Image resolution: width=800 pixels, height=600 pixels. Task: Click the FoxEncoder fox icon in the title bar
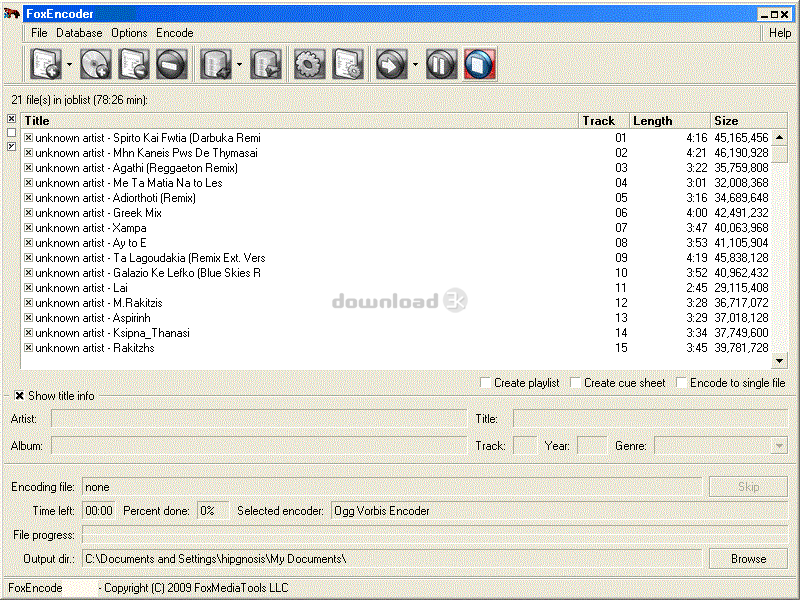11,13
